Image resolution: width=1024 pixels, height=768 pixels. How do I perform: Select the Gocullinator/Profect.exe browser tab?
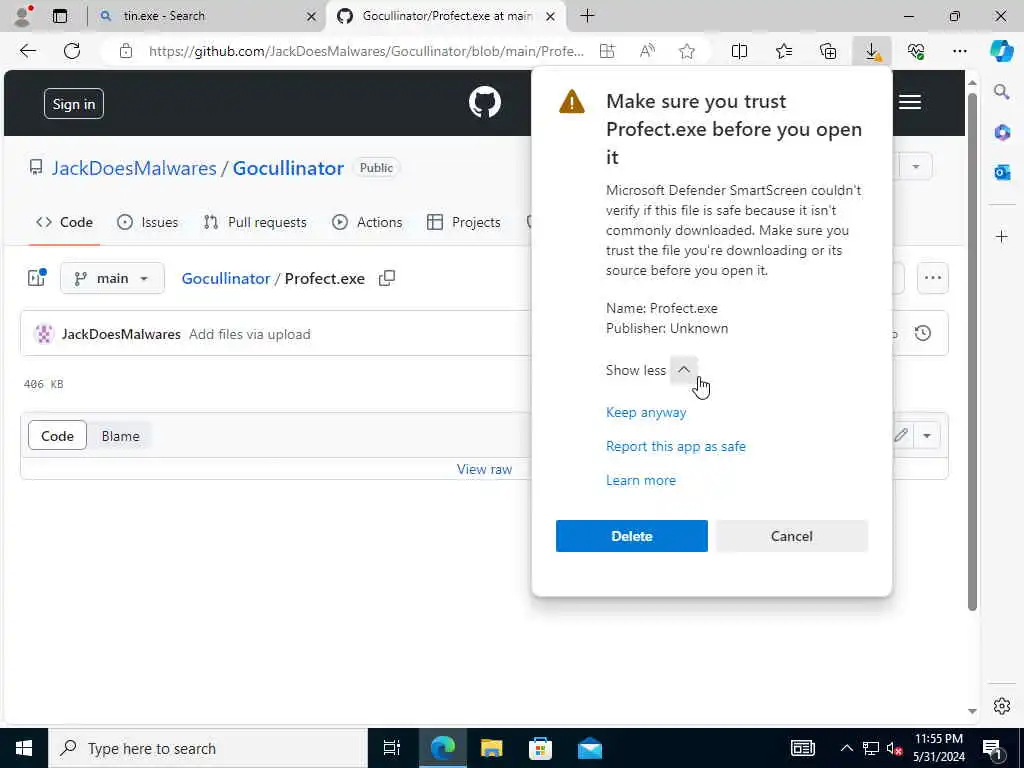(x=447, y=16)
